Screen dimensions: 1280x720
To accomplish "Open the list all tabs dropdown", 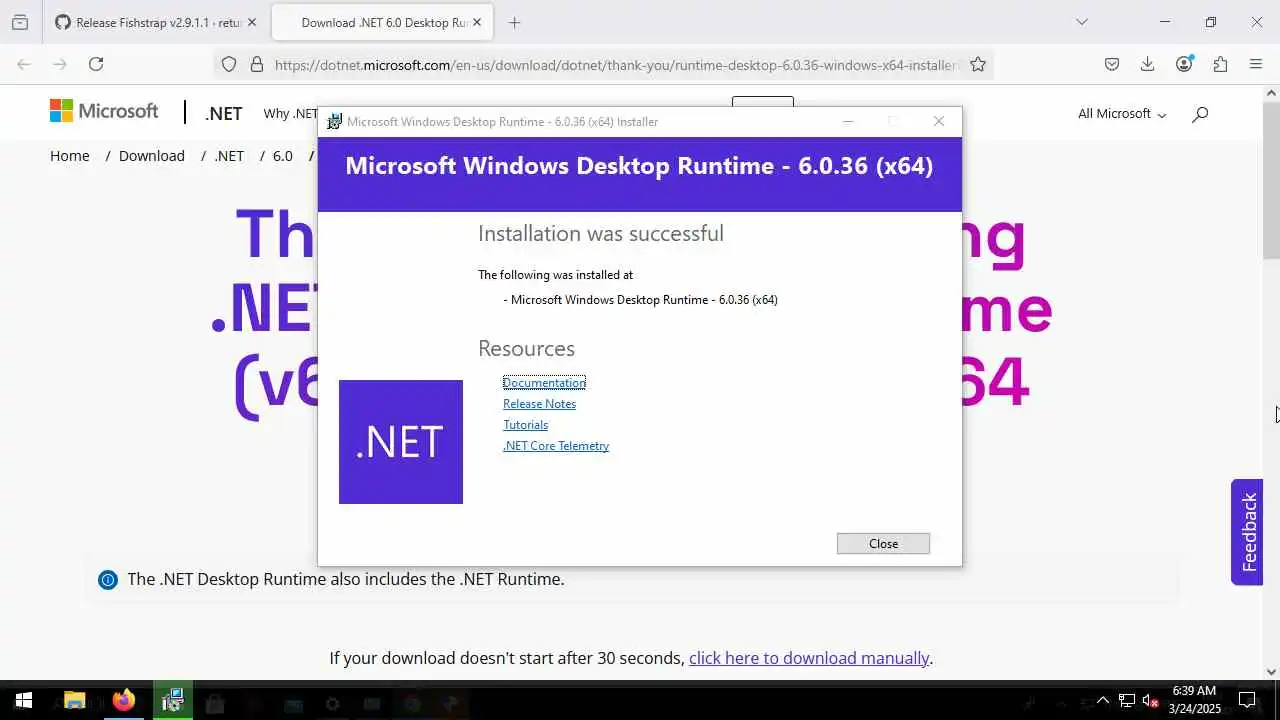I will 1081,22.
